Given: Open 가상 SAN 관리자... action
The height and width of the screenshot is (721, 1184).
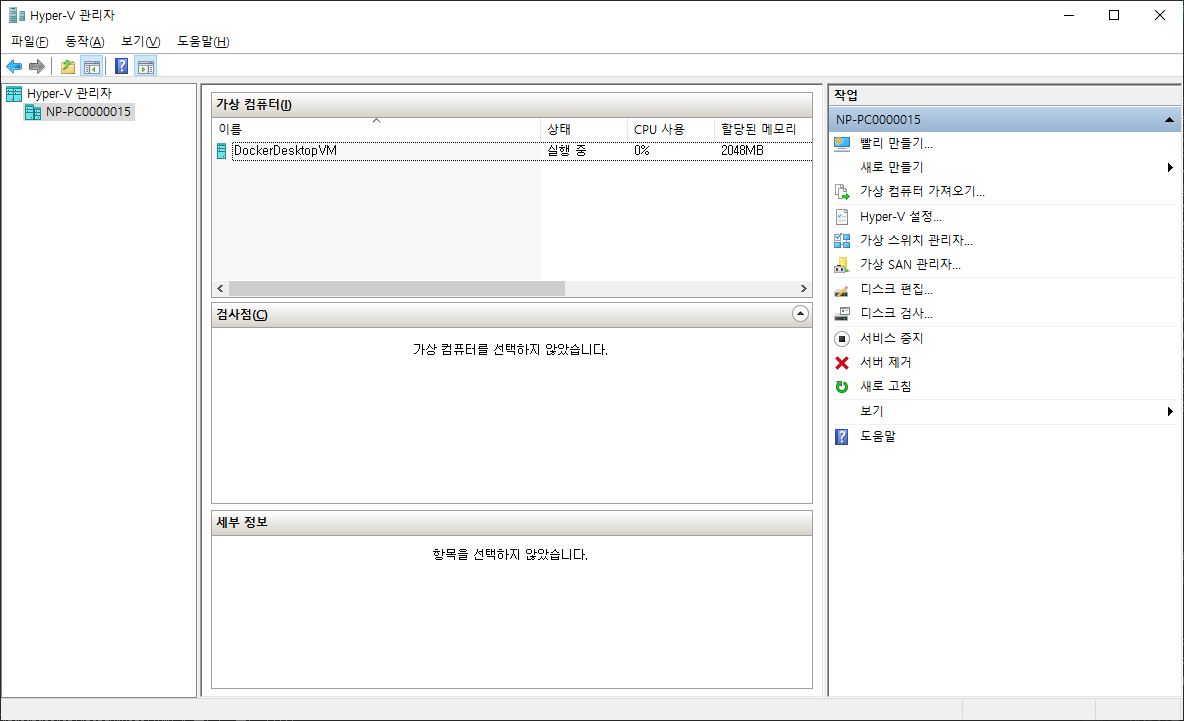Looking at the screenshot, I should [x=910, y=265].
